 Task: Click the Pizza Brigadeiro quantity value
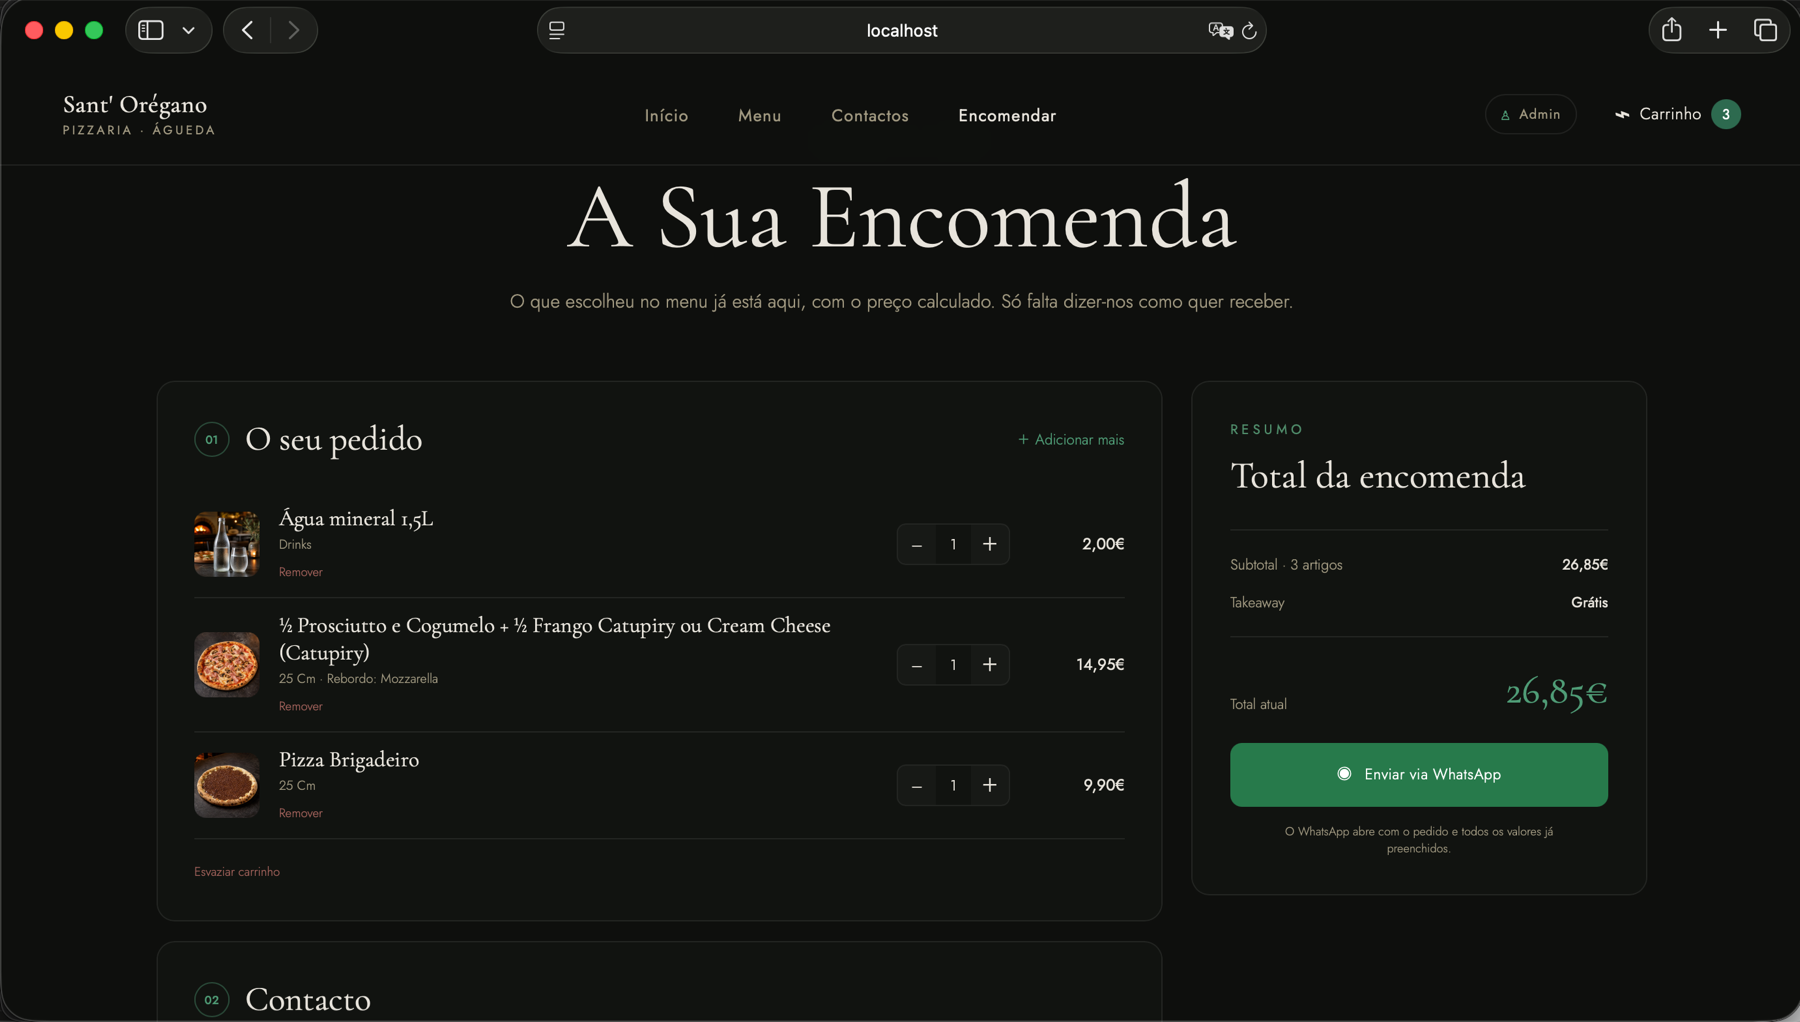(953, 785)
